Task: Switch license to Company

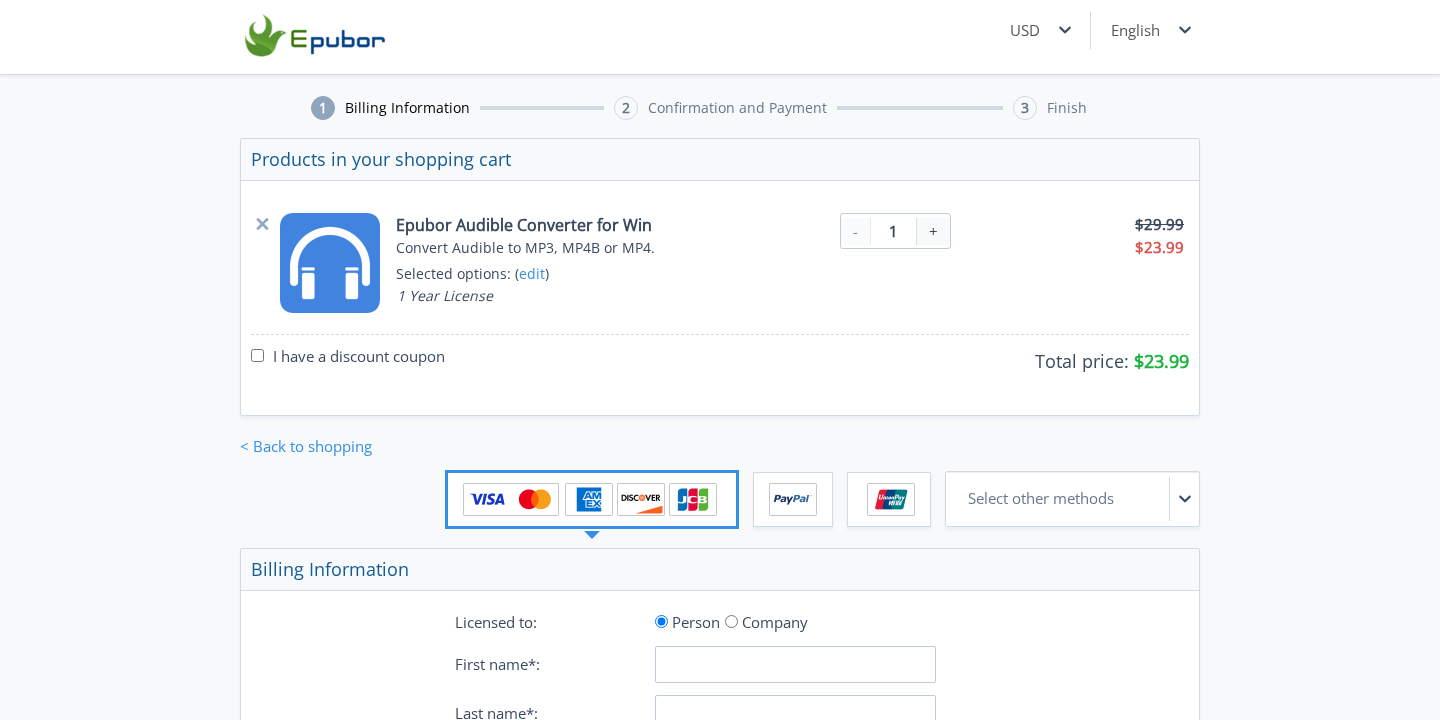Action: [731, 621]
